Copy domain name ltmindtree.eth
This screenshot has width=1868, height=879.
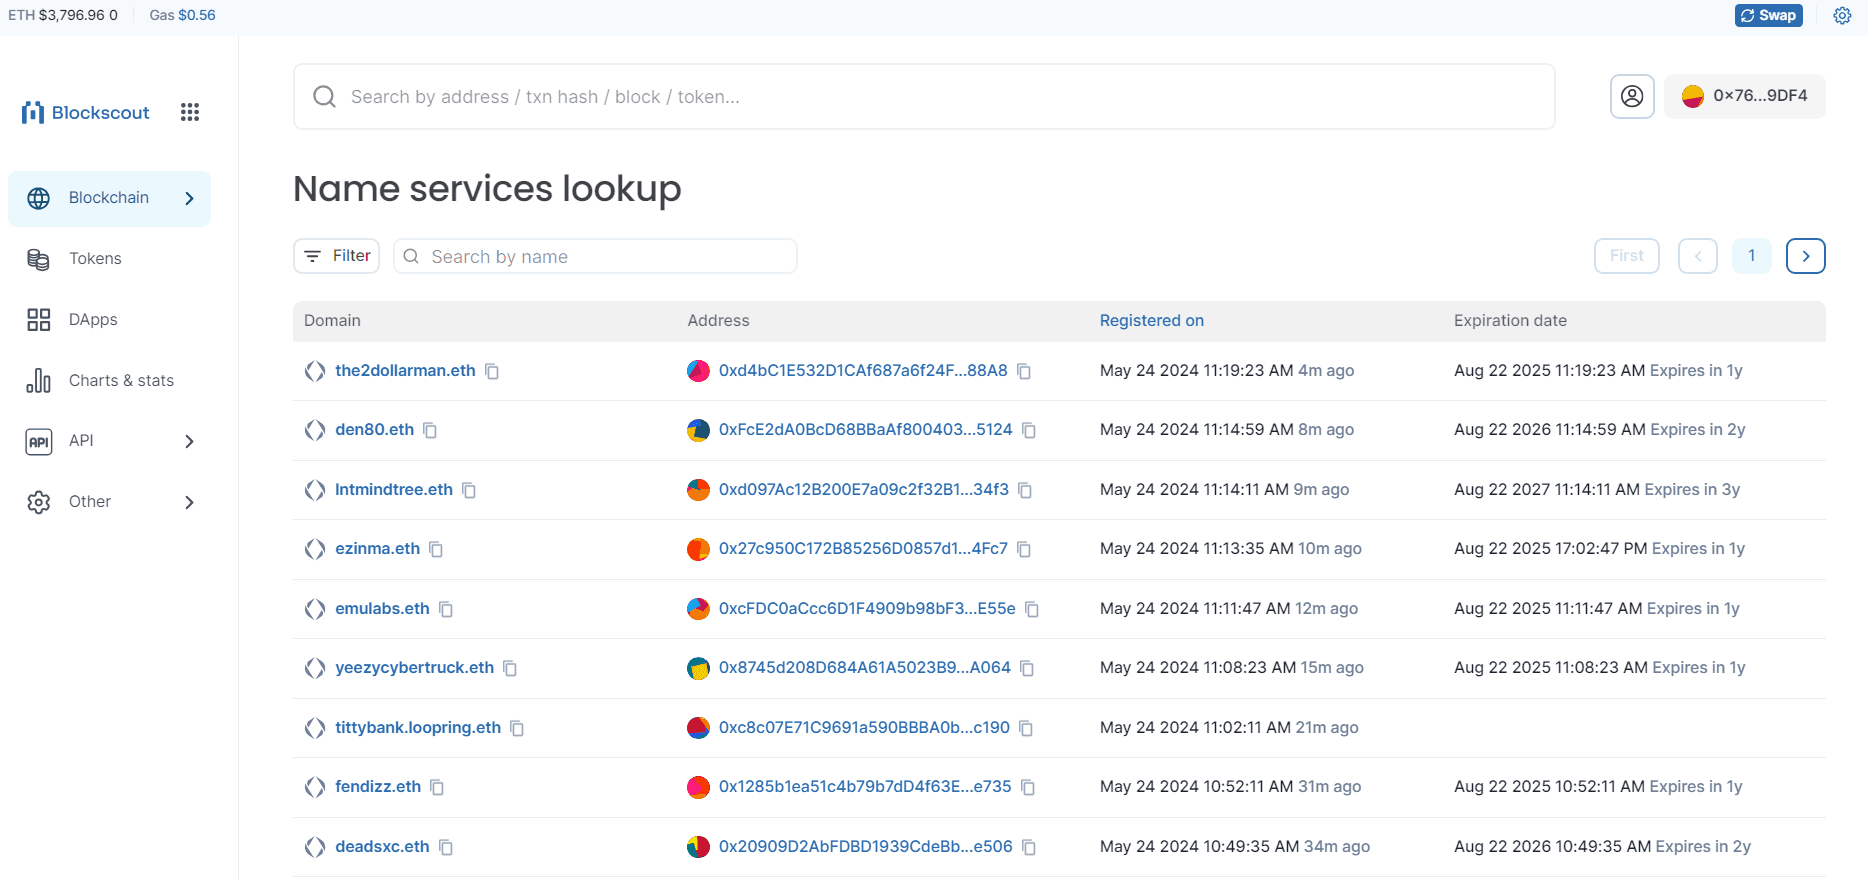pyautogui.click(x=469, y=490)
